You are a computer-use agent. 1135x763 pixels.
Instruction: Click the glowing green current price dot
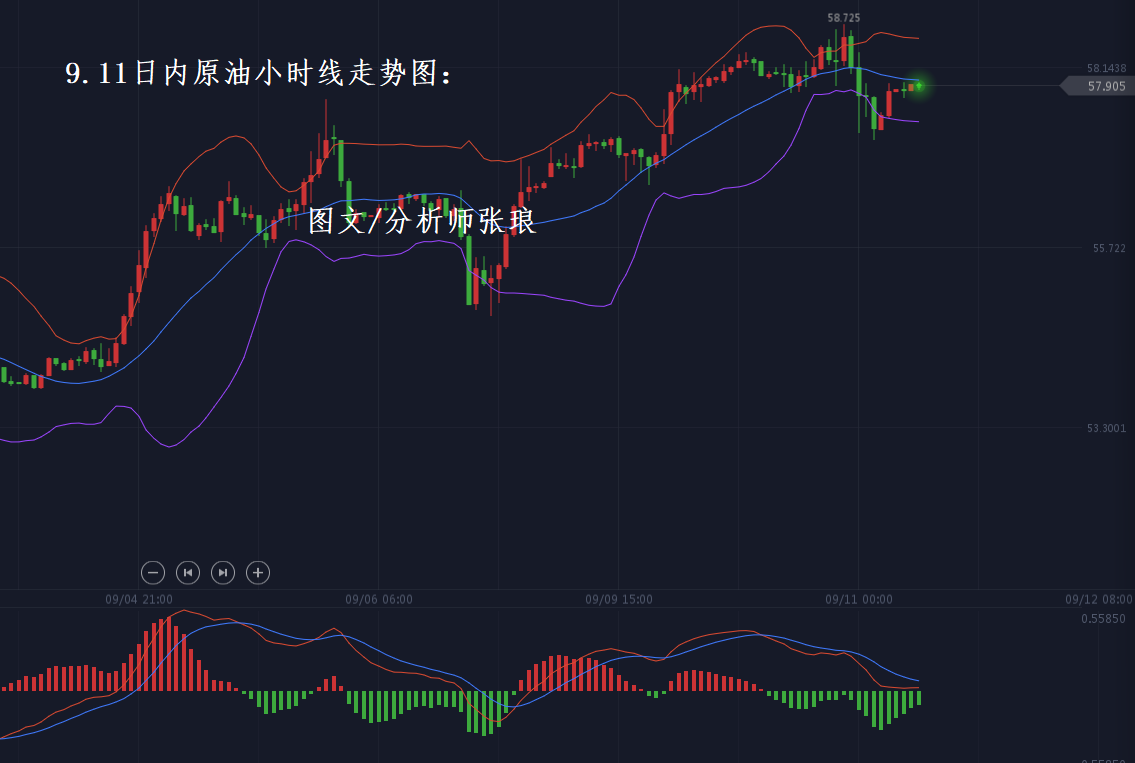click(x=917, y=86)
